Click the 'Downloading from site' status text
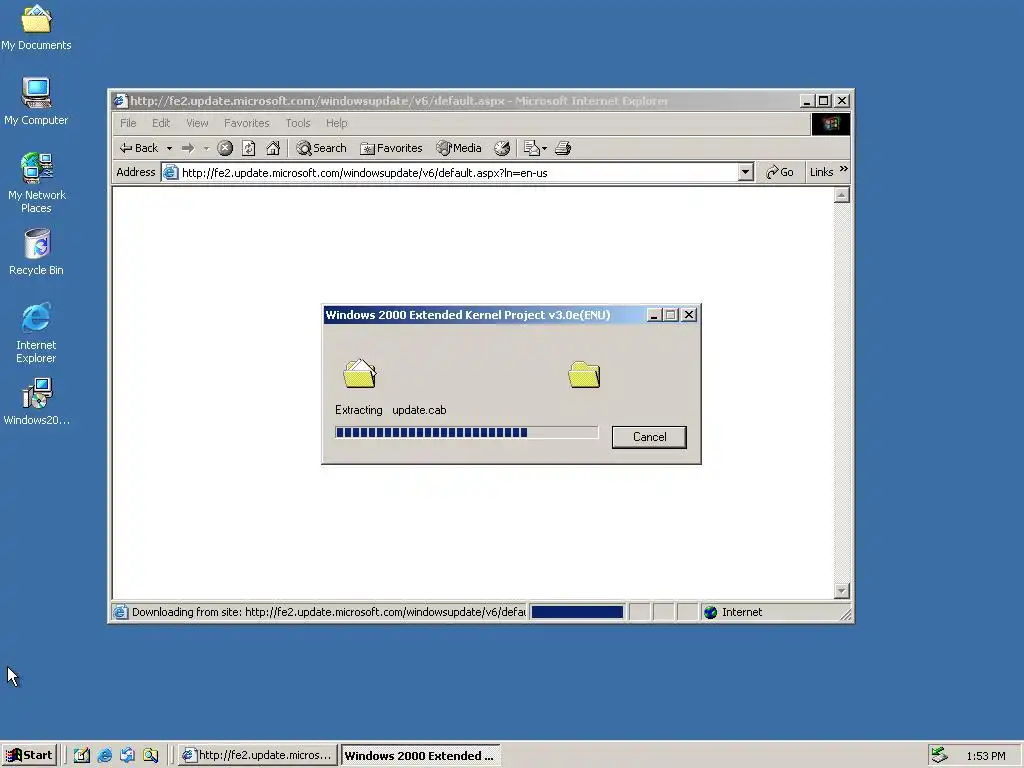This screenshot has height=768, width=1024. 328,612
